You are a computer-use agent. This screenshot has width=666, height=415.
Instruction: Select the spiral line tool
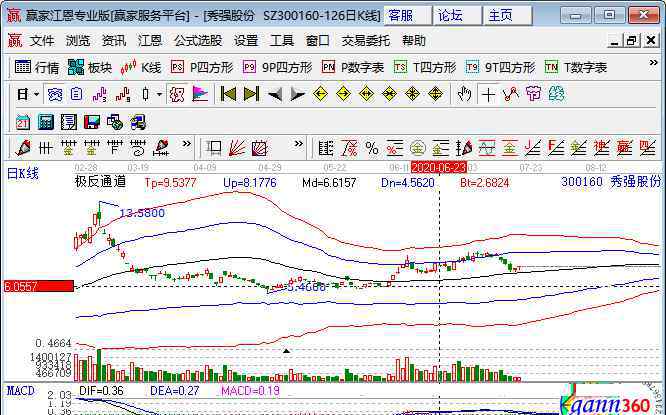(138, 148)
